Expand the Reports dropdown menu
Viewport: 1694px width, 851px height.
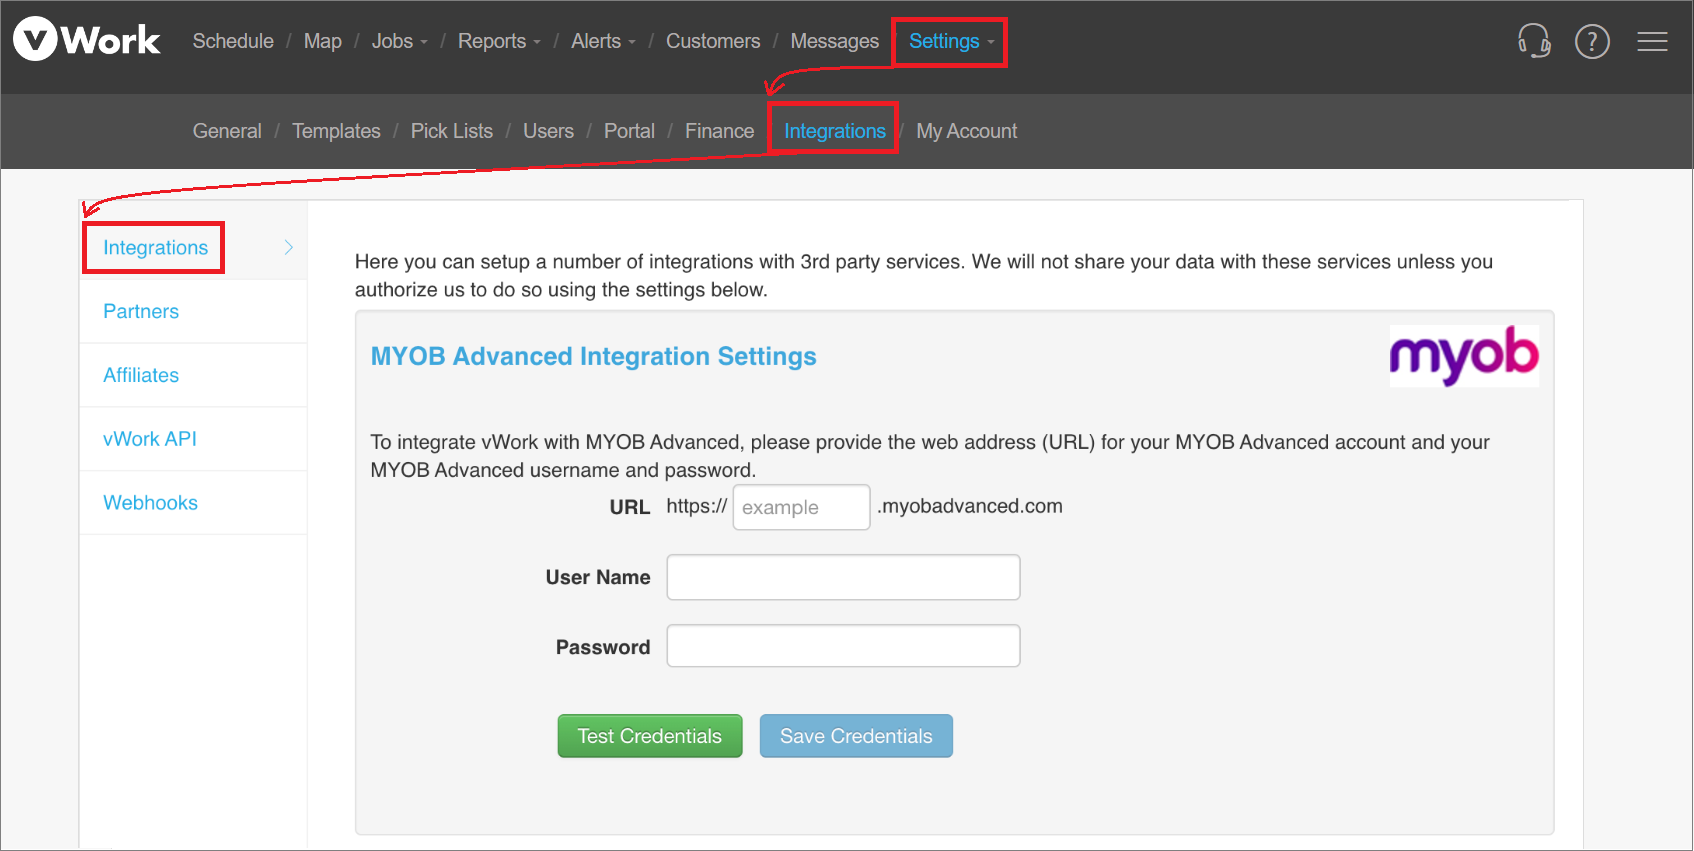click(x=498, y=41)
